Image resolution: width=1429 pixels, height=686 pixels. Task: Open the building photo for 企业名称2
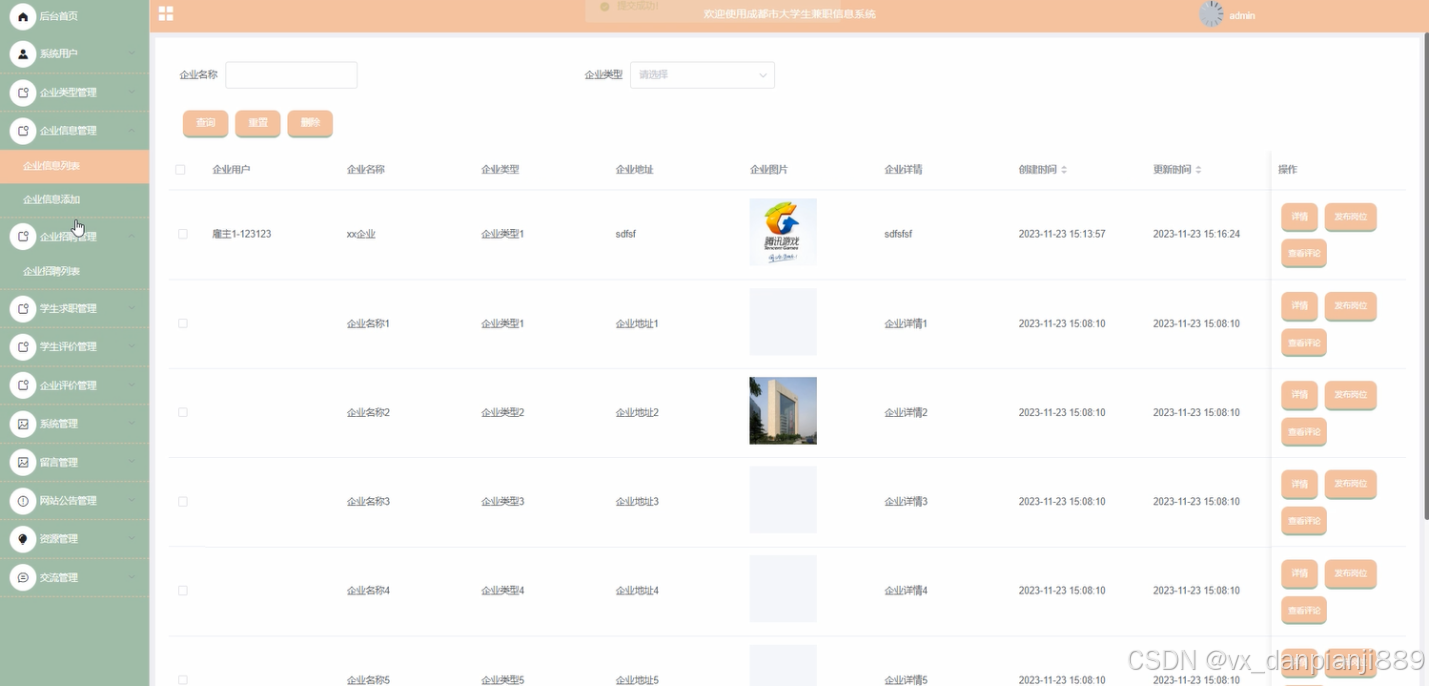[x=783, y=411]
